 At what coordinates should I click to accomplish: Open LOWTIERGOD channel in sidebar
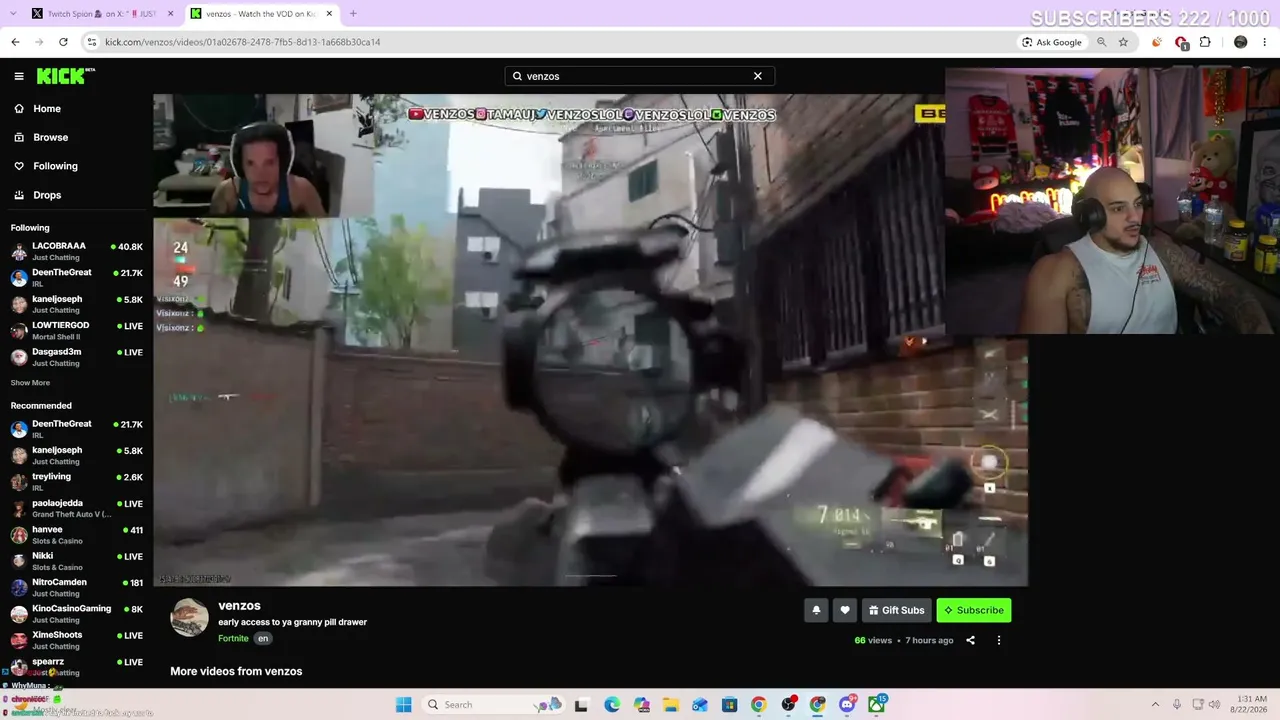click(77, 331)
